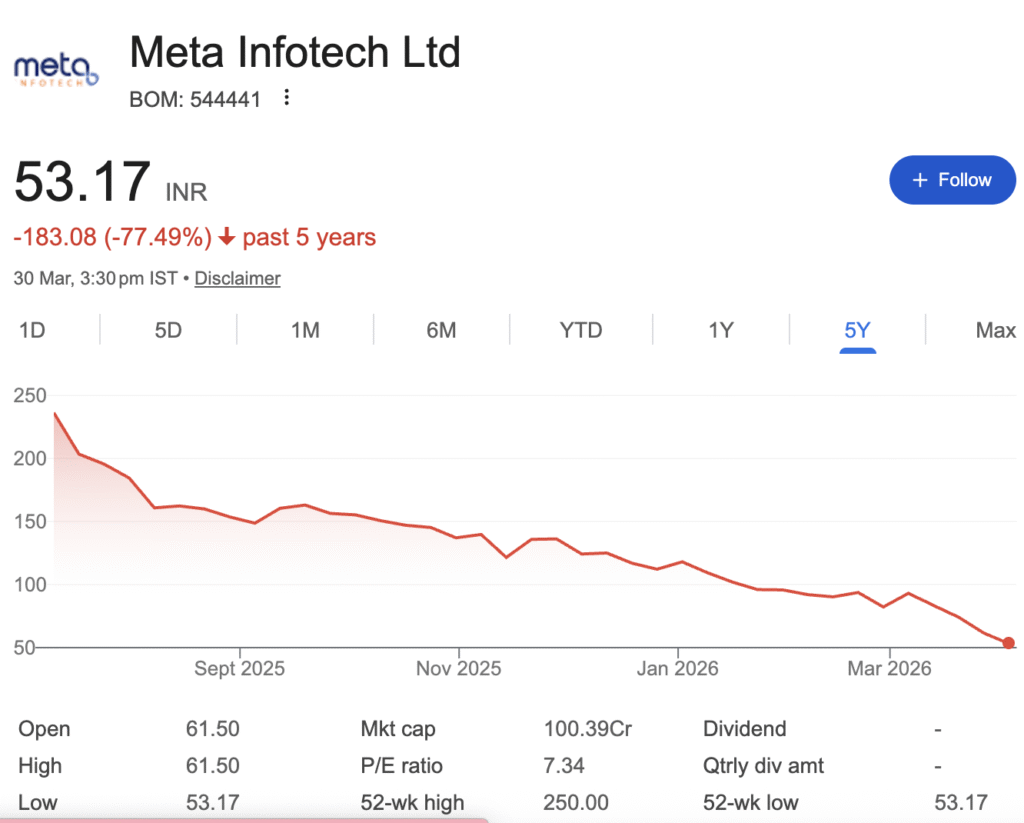Show the Max time range
Viewport: 1024px width, 823px height.
pyautogui.click(x=995, y=330)
